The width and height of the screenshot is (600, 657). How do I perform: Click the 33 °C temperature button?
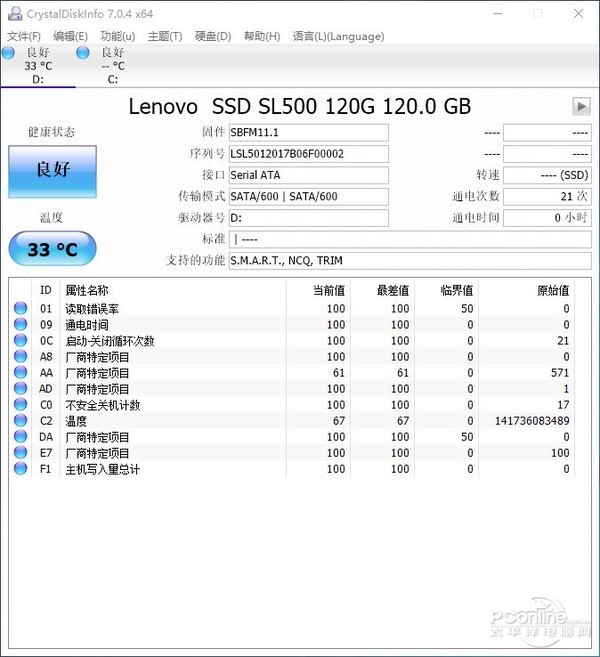coord(52,249)
